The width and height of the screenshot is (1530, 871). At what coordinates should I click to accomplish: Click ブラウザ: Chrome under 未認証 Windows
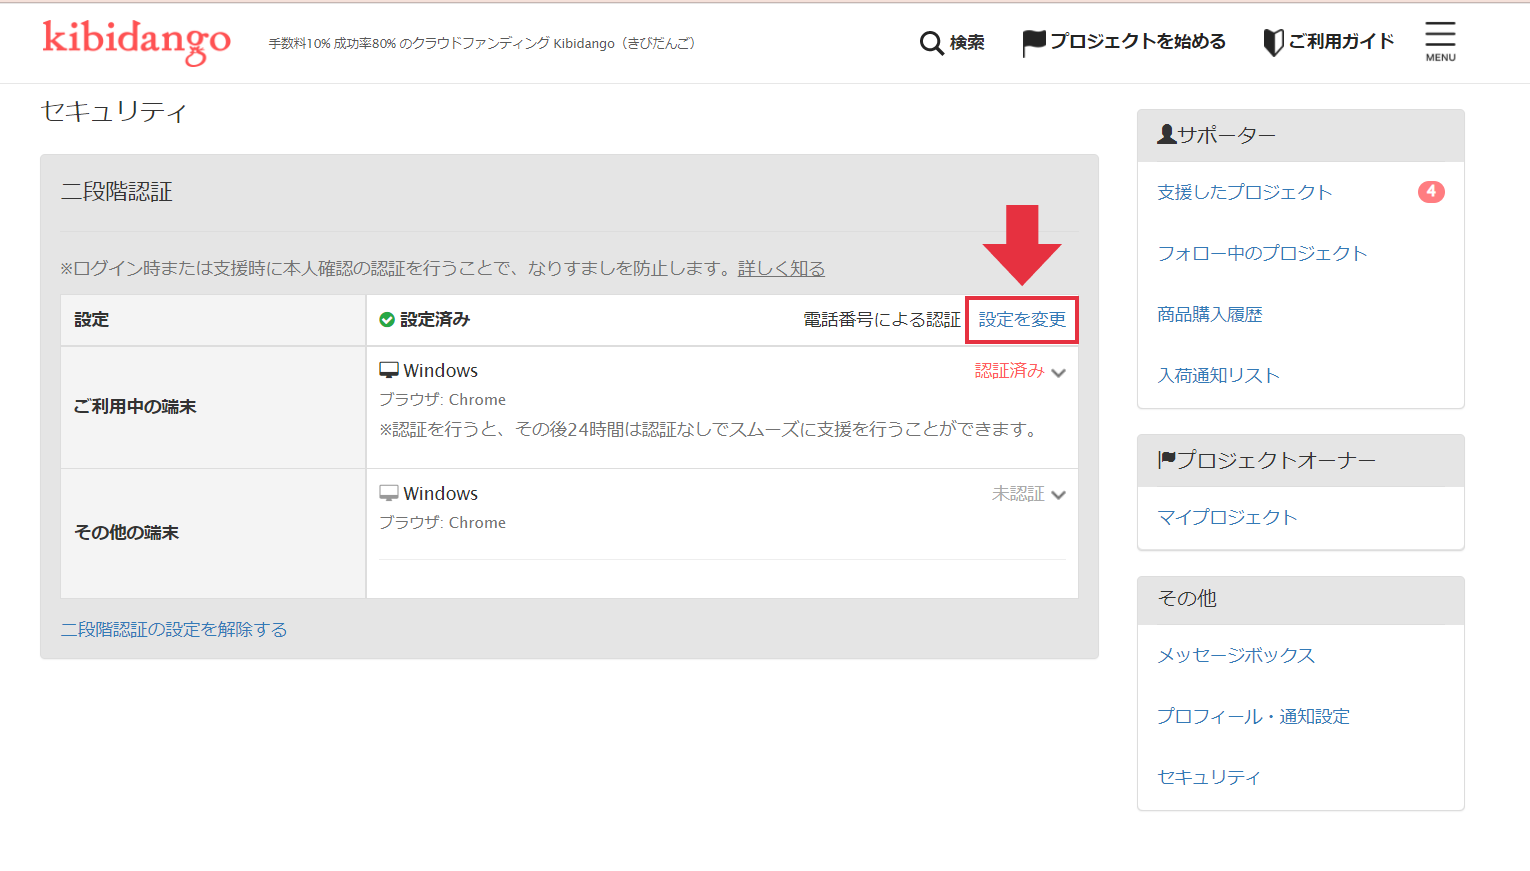pos(442,523)
